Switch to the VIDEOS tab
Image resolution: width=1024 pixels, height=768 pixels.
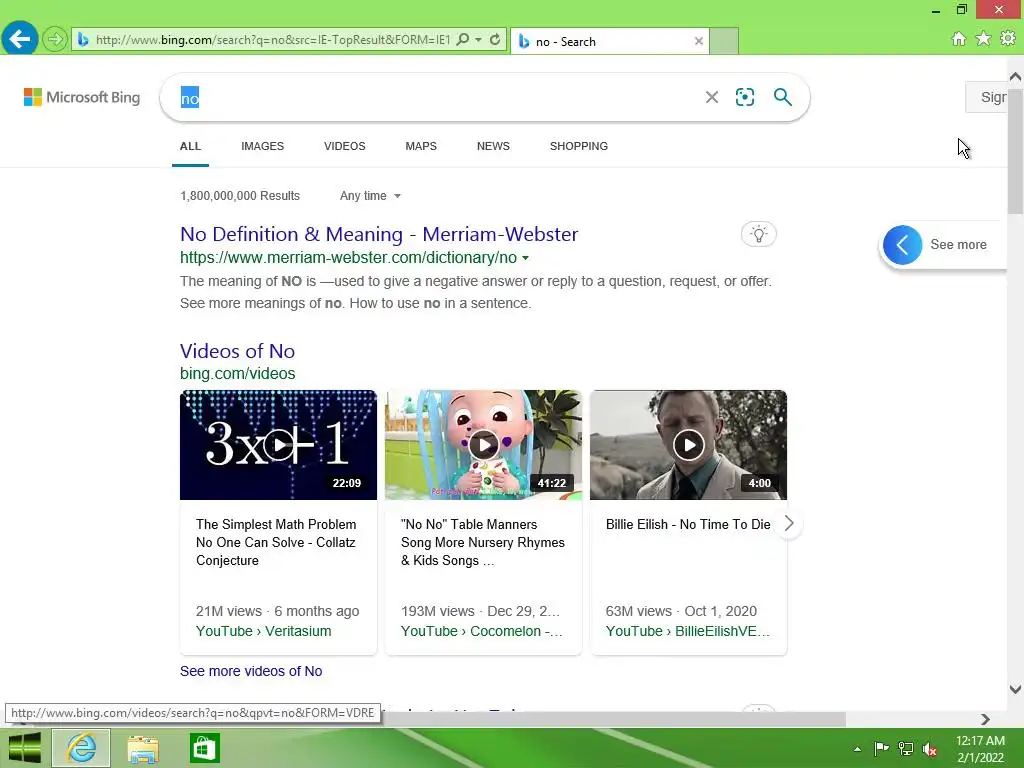tap(345, 146)
